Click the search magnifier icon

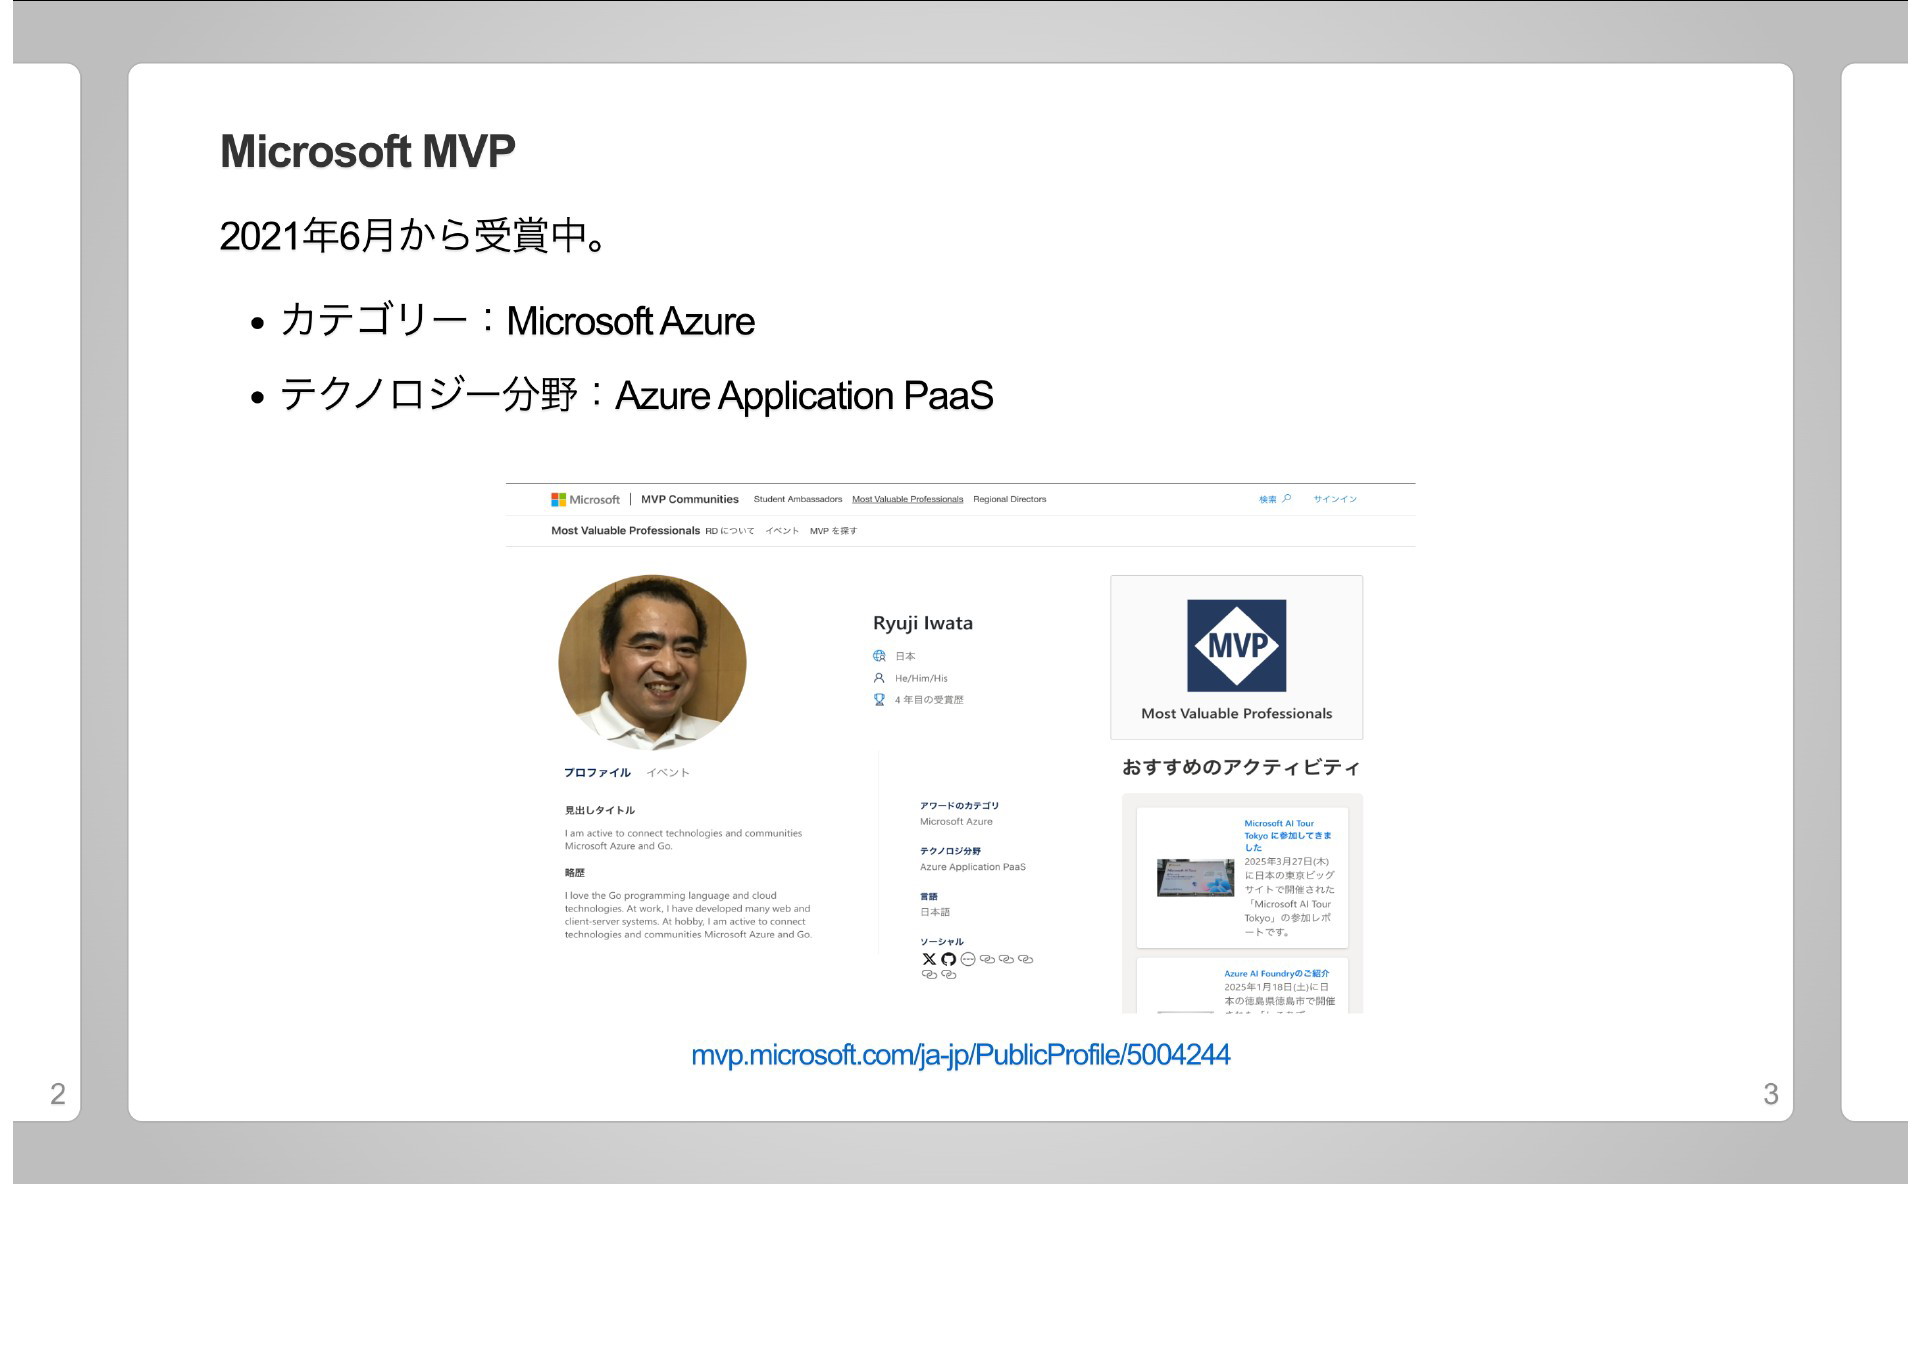pos(1287,498)
